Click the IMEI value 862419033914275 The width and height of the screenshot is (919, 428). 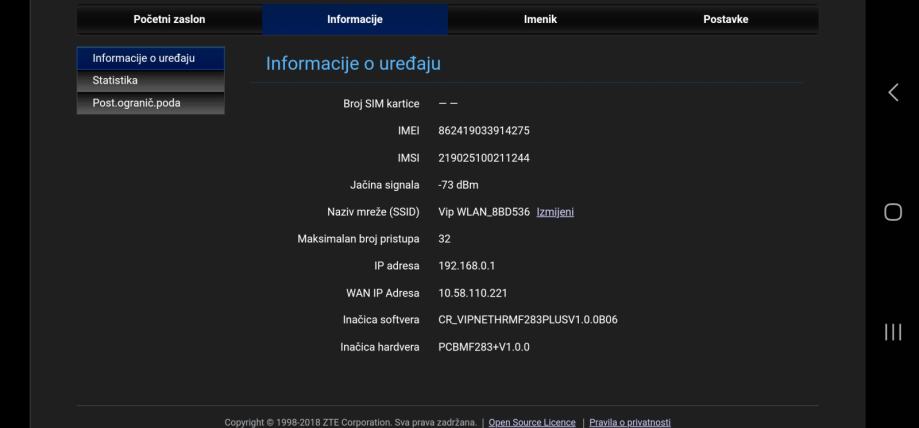[484, 131]
